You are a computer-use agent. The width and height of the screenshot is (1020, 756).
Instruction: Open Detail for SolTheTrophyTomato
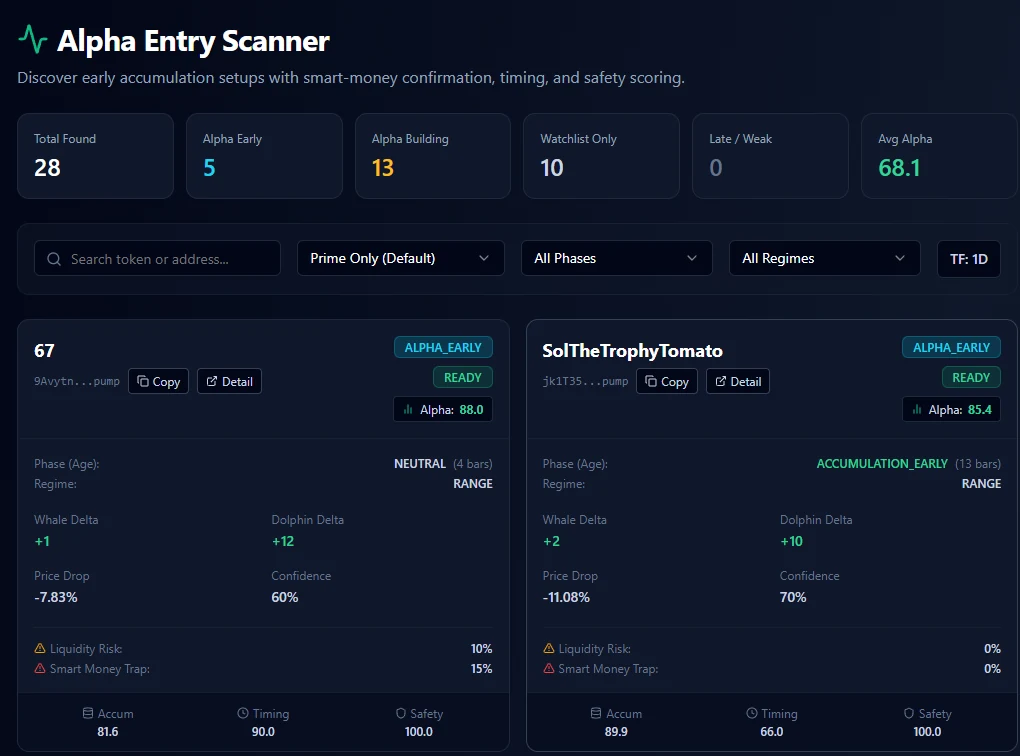click(738, 381)
